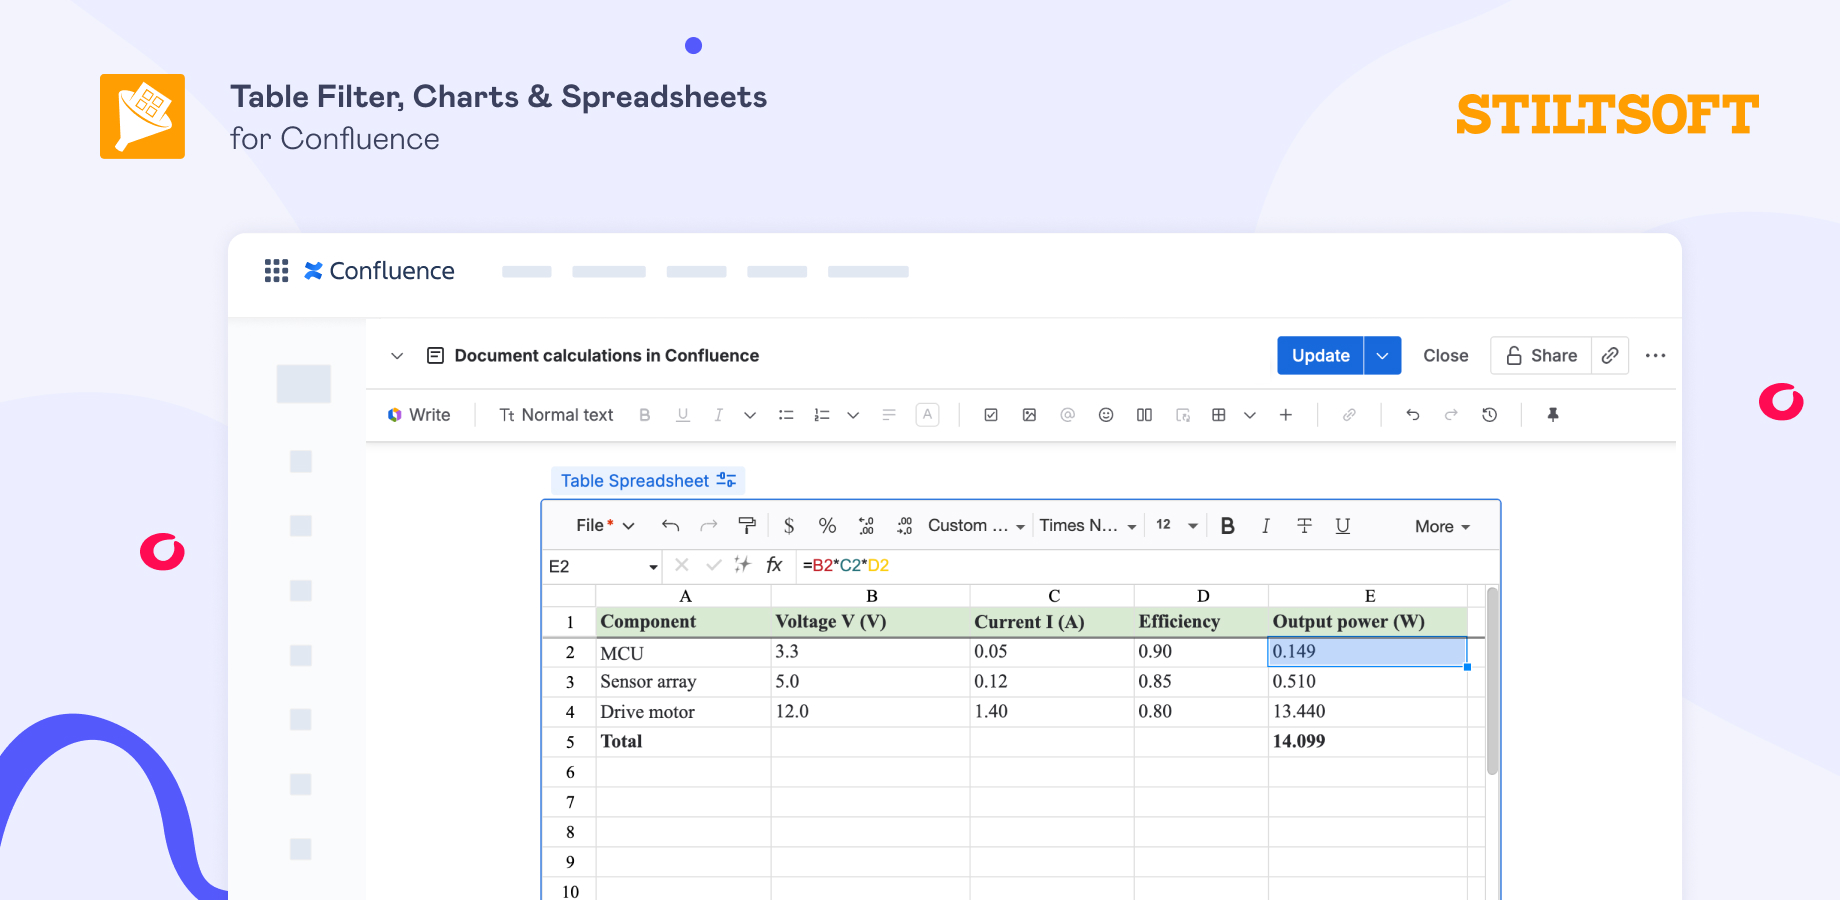Open the table options dropdown chevron
This screenshot has width=1840, height=900.
(x=1250, y=415)
